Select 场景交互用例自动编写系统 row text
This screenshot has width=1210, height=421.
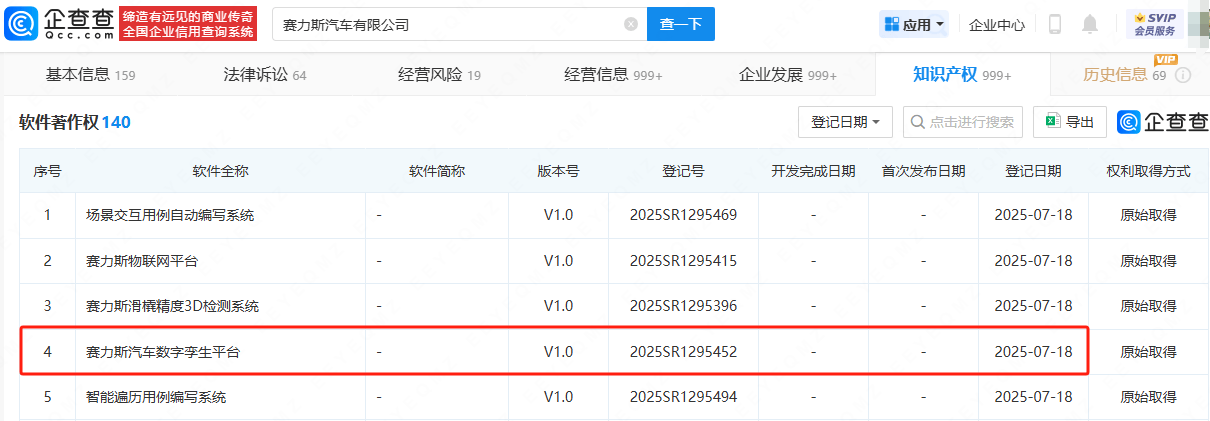click(170, 215)
